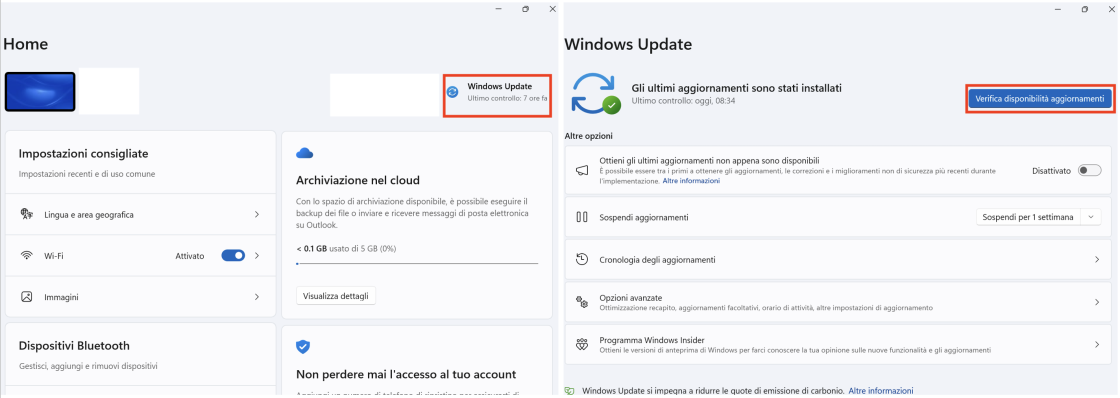Click the update status sync icon with checkmark
Screen dimensions: 1120x398
coord(597,94)
